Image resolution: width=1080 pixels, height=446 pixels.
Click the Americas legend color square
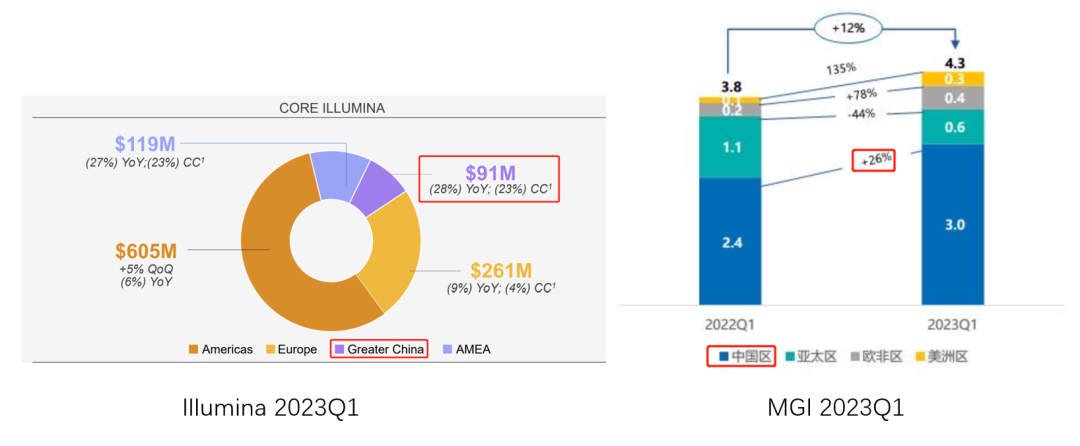coord(193,350)
